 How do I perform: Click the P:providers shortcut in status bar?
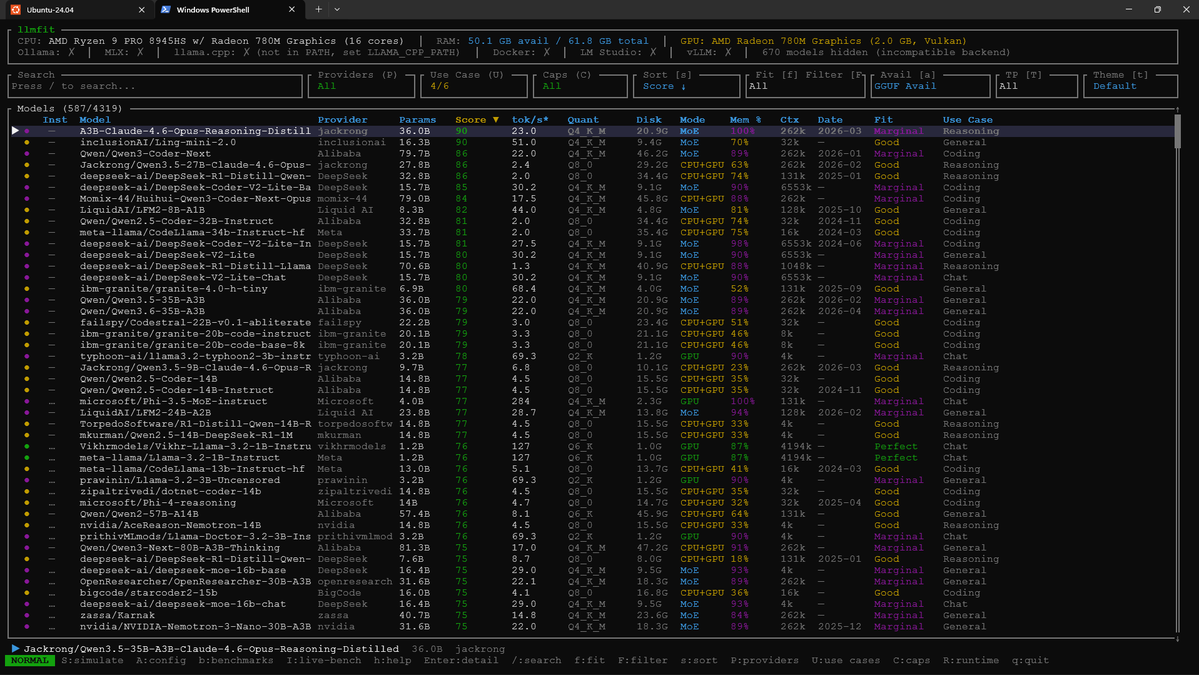tap(765, 660)
